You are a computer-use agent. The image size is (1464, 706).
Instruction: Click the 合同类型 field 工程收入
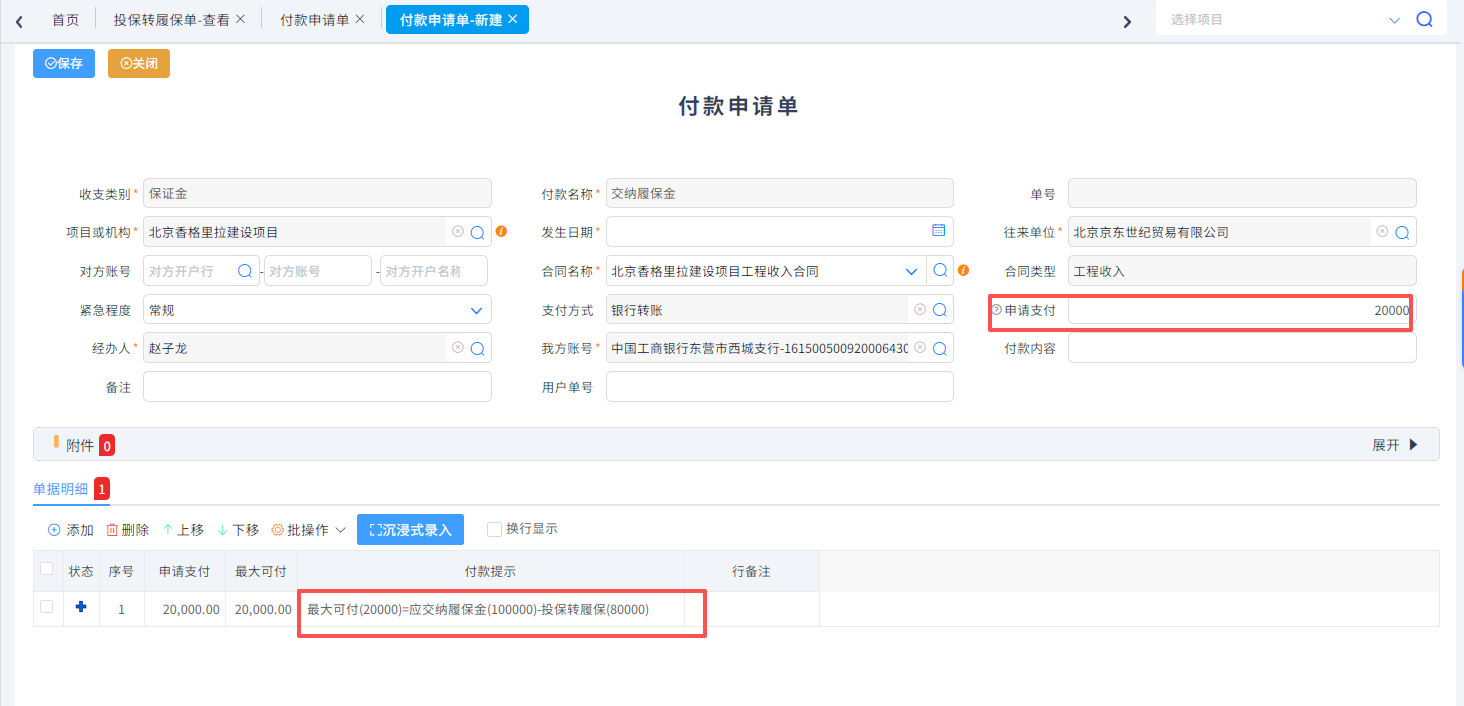pyautogui.click(x=1242, y=271)
